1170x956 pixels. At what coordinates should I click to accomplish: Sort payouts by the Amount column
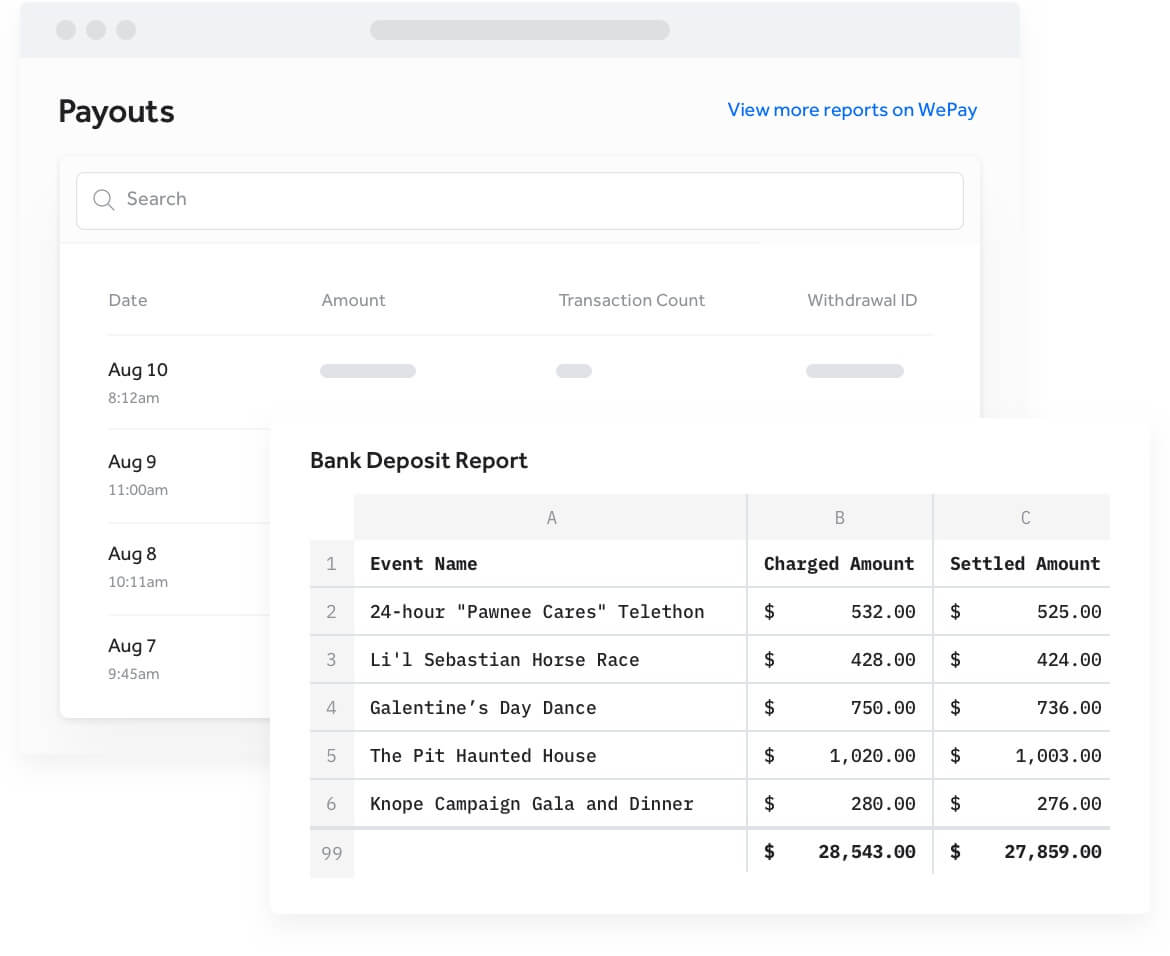click(x=353, y=300)
